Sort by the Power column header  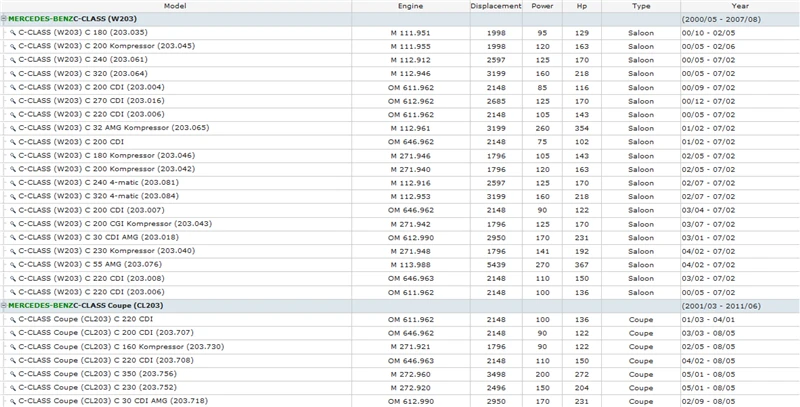[542, 6]
